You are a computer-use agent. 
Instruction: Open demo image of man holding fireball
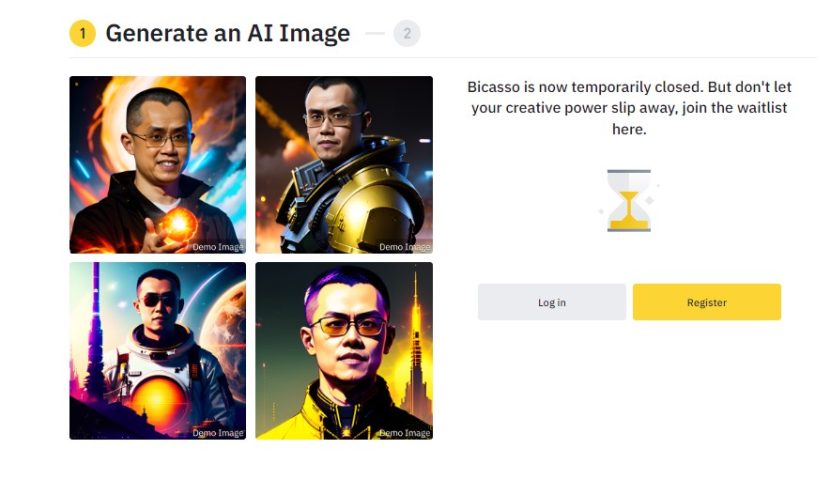point(157,165)
